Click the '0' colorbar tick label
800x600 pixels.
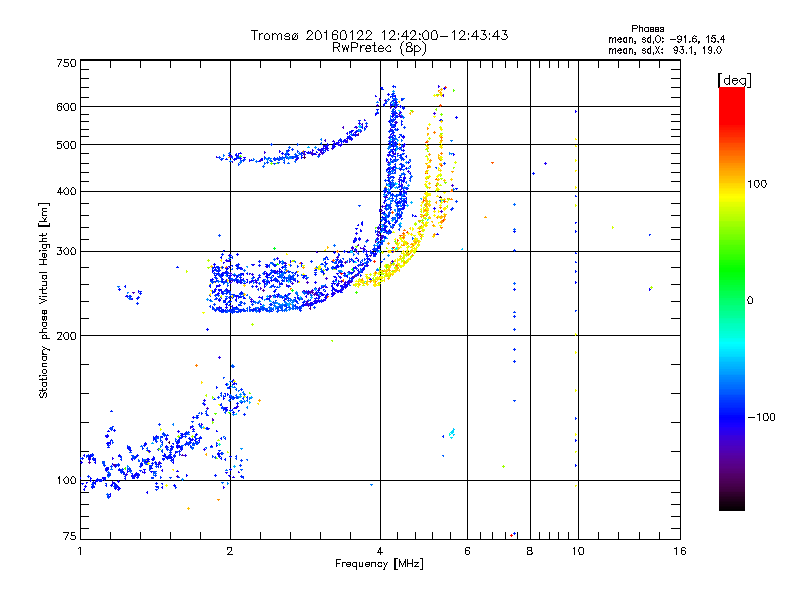pos(750,301)
